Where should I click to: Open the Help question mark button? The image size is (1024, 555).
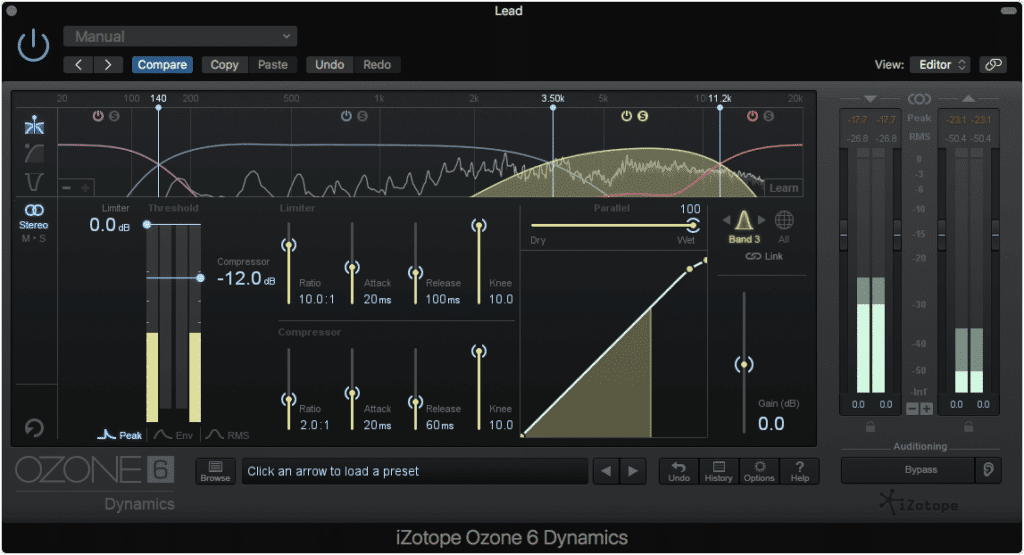pyautogui.click(x=799, y=471)
